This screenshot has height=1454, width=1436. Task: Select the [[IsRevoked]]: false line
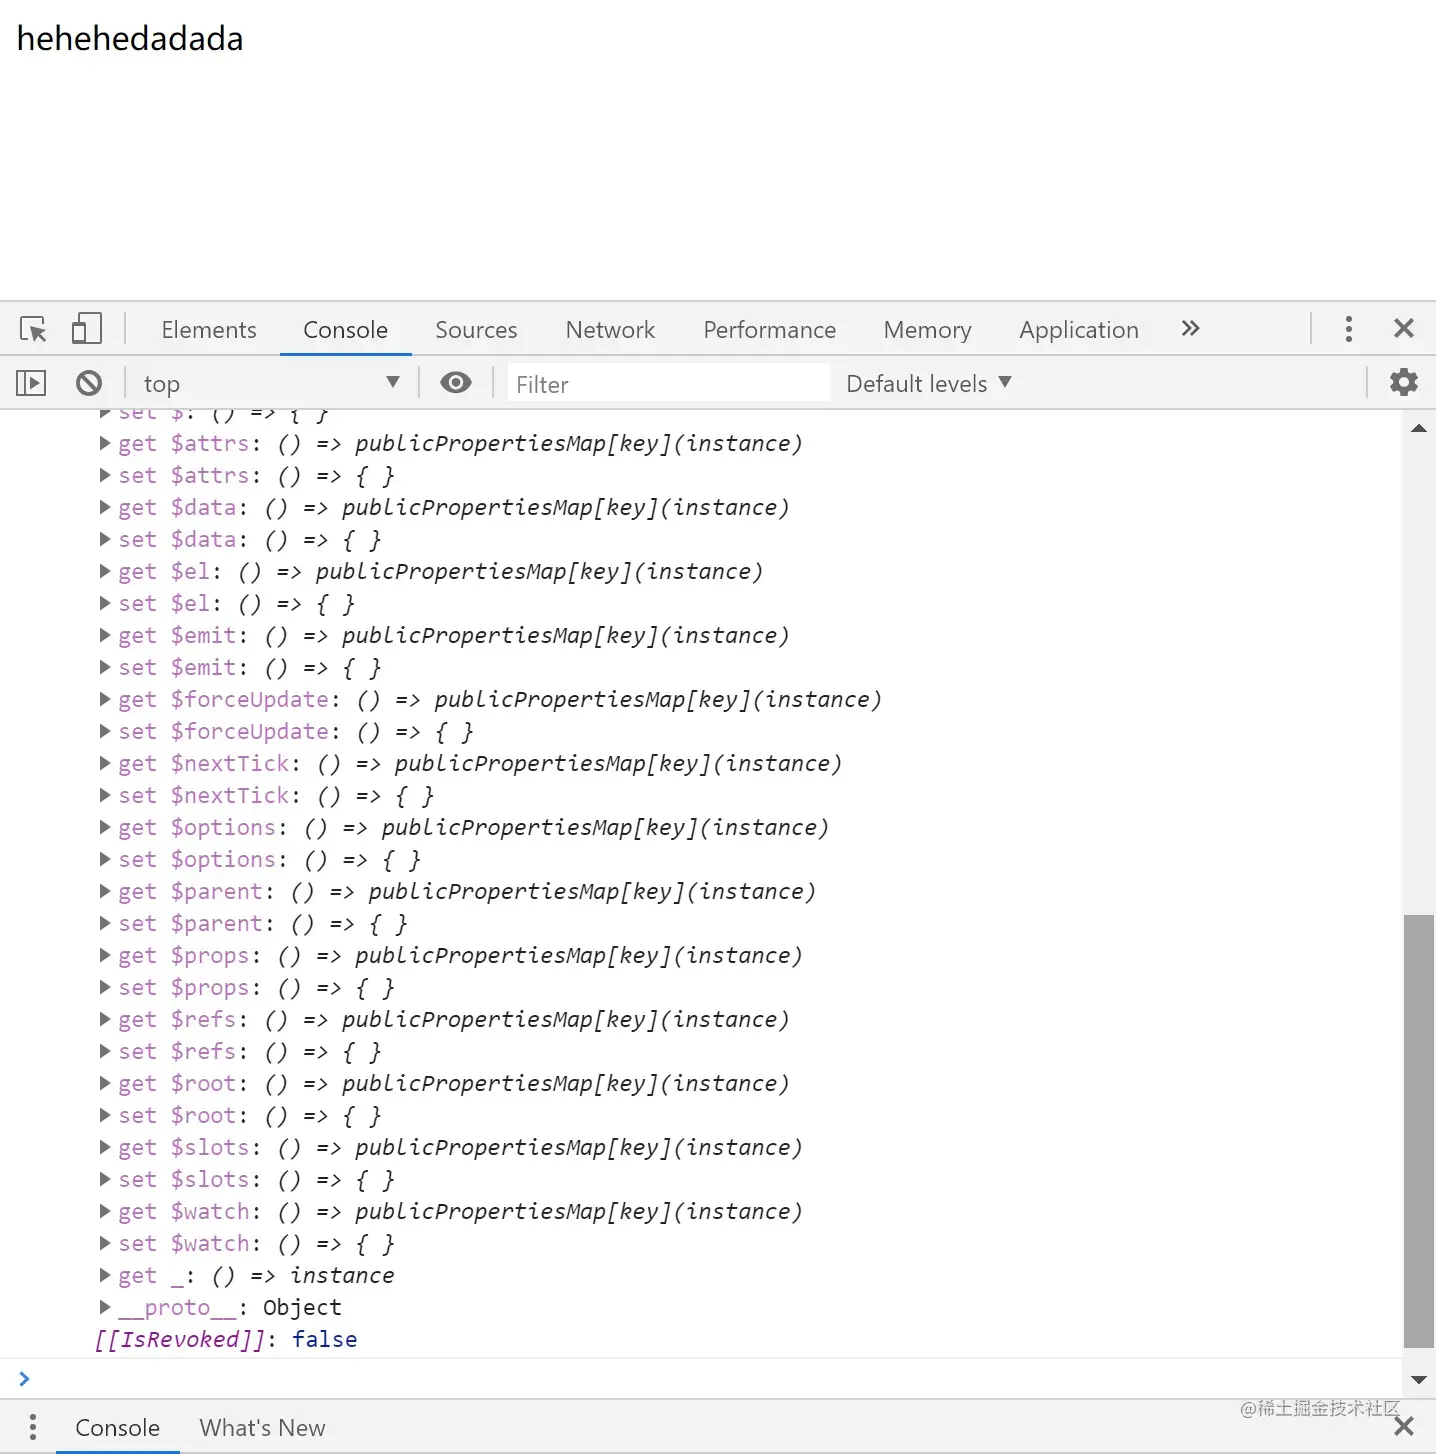(x=226, y=1339)
